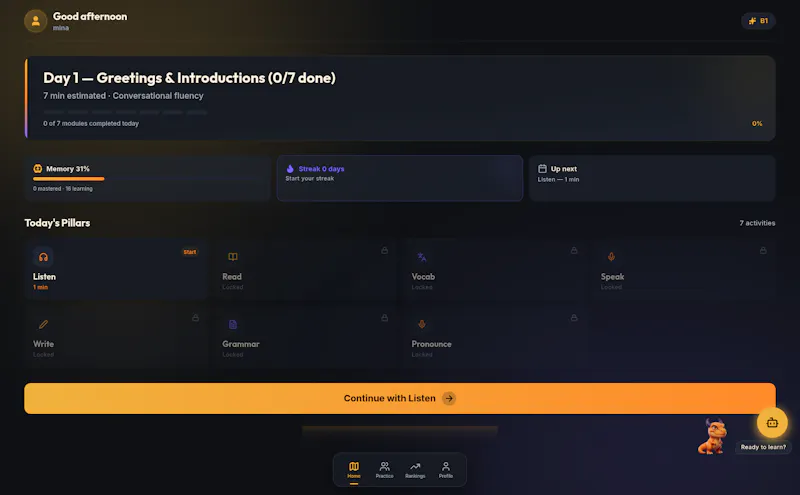Click the Good afternoon greeting text
The height and width of the screenshot is (495, 800).
coord(90,16)
